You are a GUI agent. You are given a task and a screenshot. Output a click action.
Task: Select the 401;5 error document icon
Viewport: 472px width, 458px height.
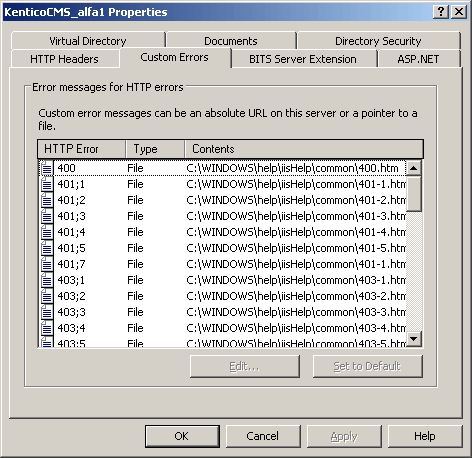tap(47, 248)
